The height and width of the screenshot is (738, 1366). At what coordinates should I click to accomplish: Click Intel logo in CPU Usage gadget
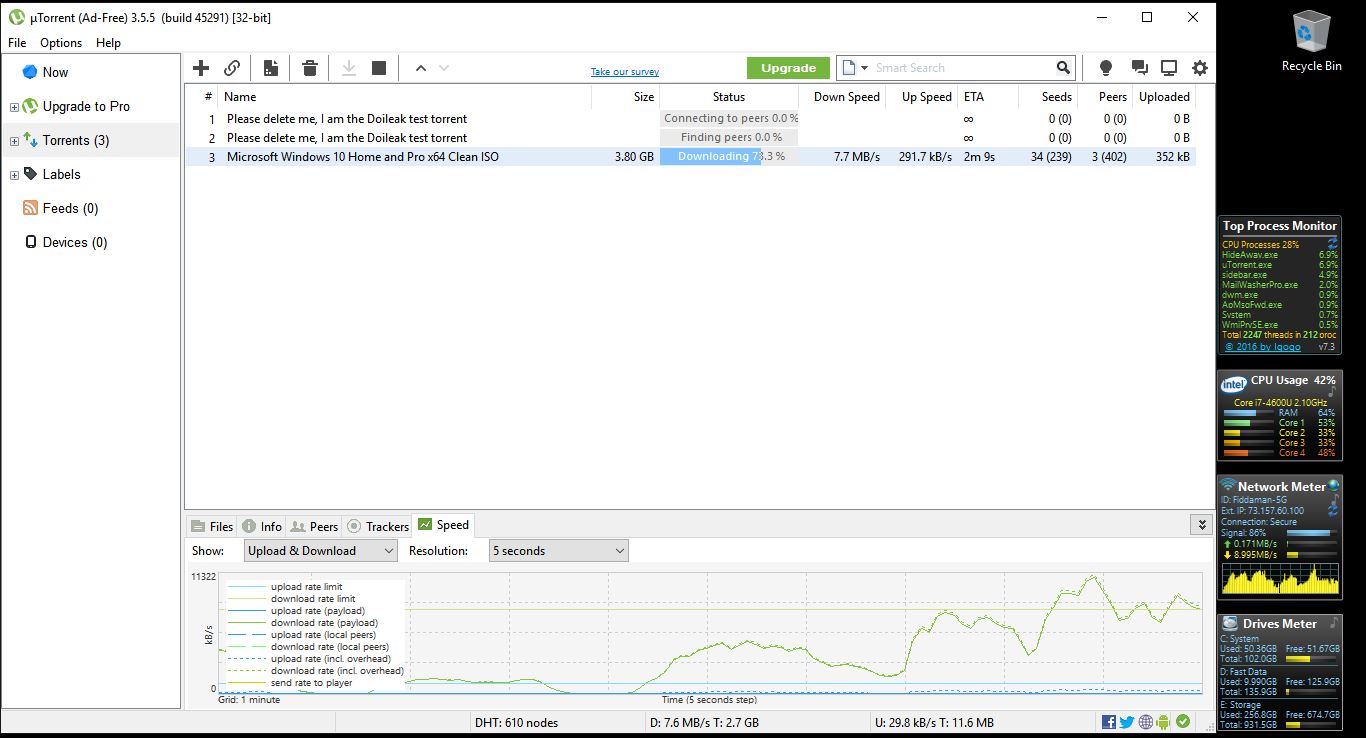(1234, 384)
